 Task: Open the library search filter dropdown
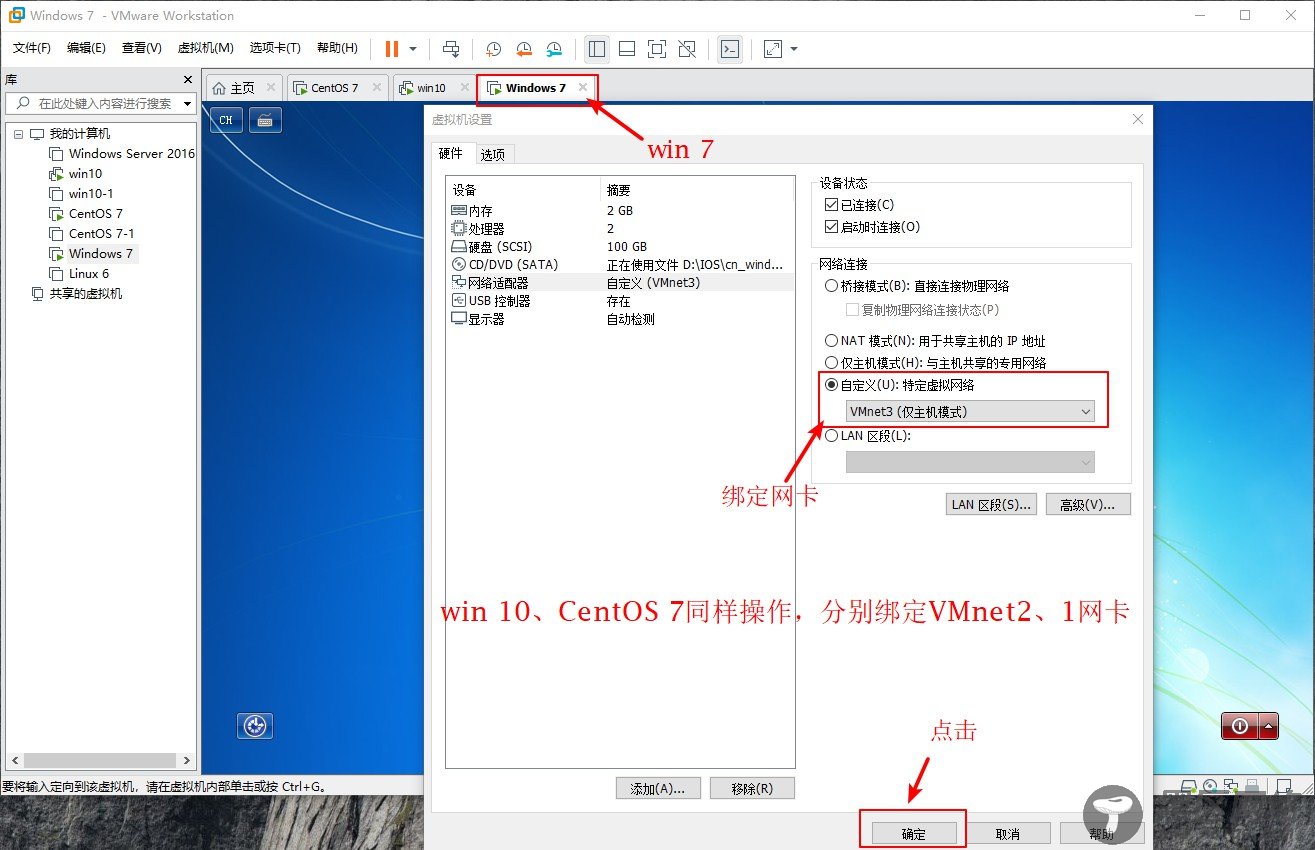point(188,103)
